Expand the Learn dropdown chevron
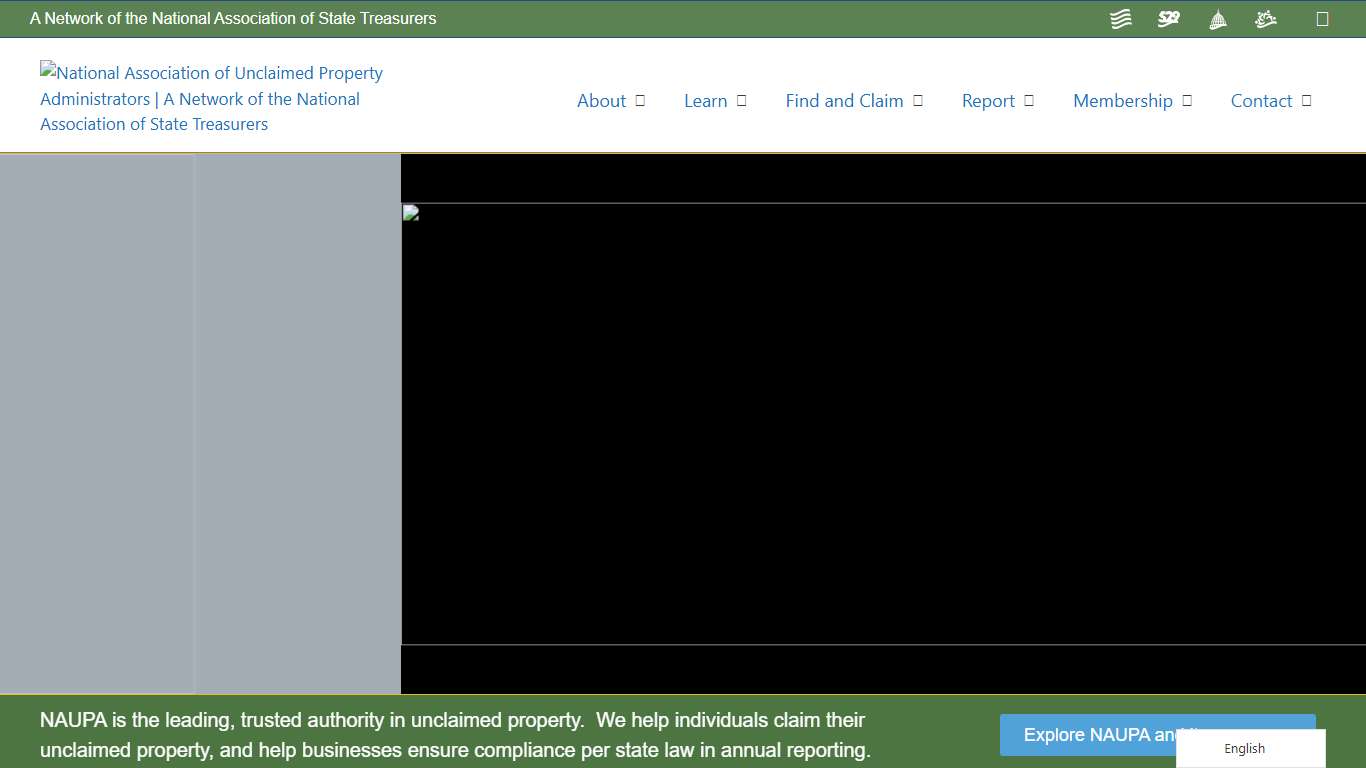The width and height of the screenshot is (1366, 768). pos(740,100)
